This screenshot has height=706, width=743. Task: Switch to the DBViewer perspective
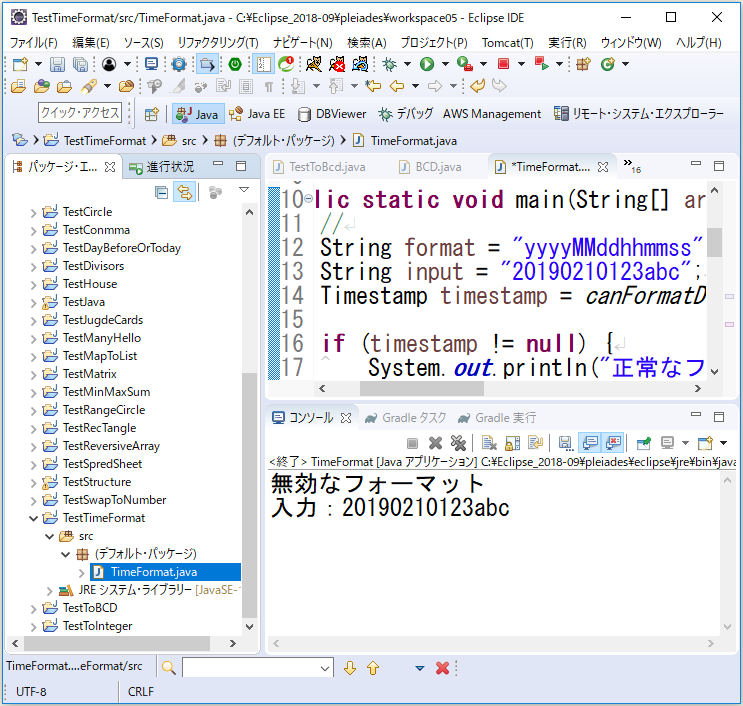(332, 114)
